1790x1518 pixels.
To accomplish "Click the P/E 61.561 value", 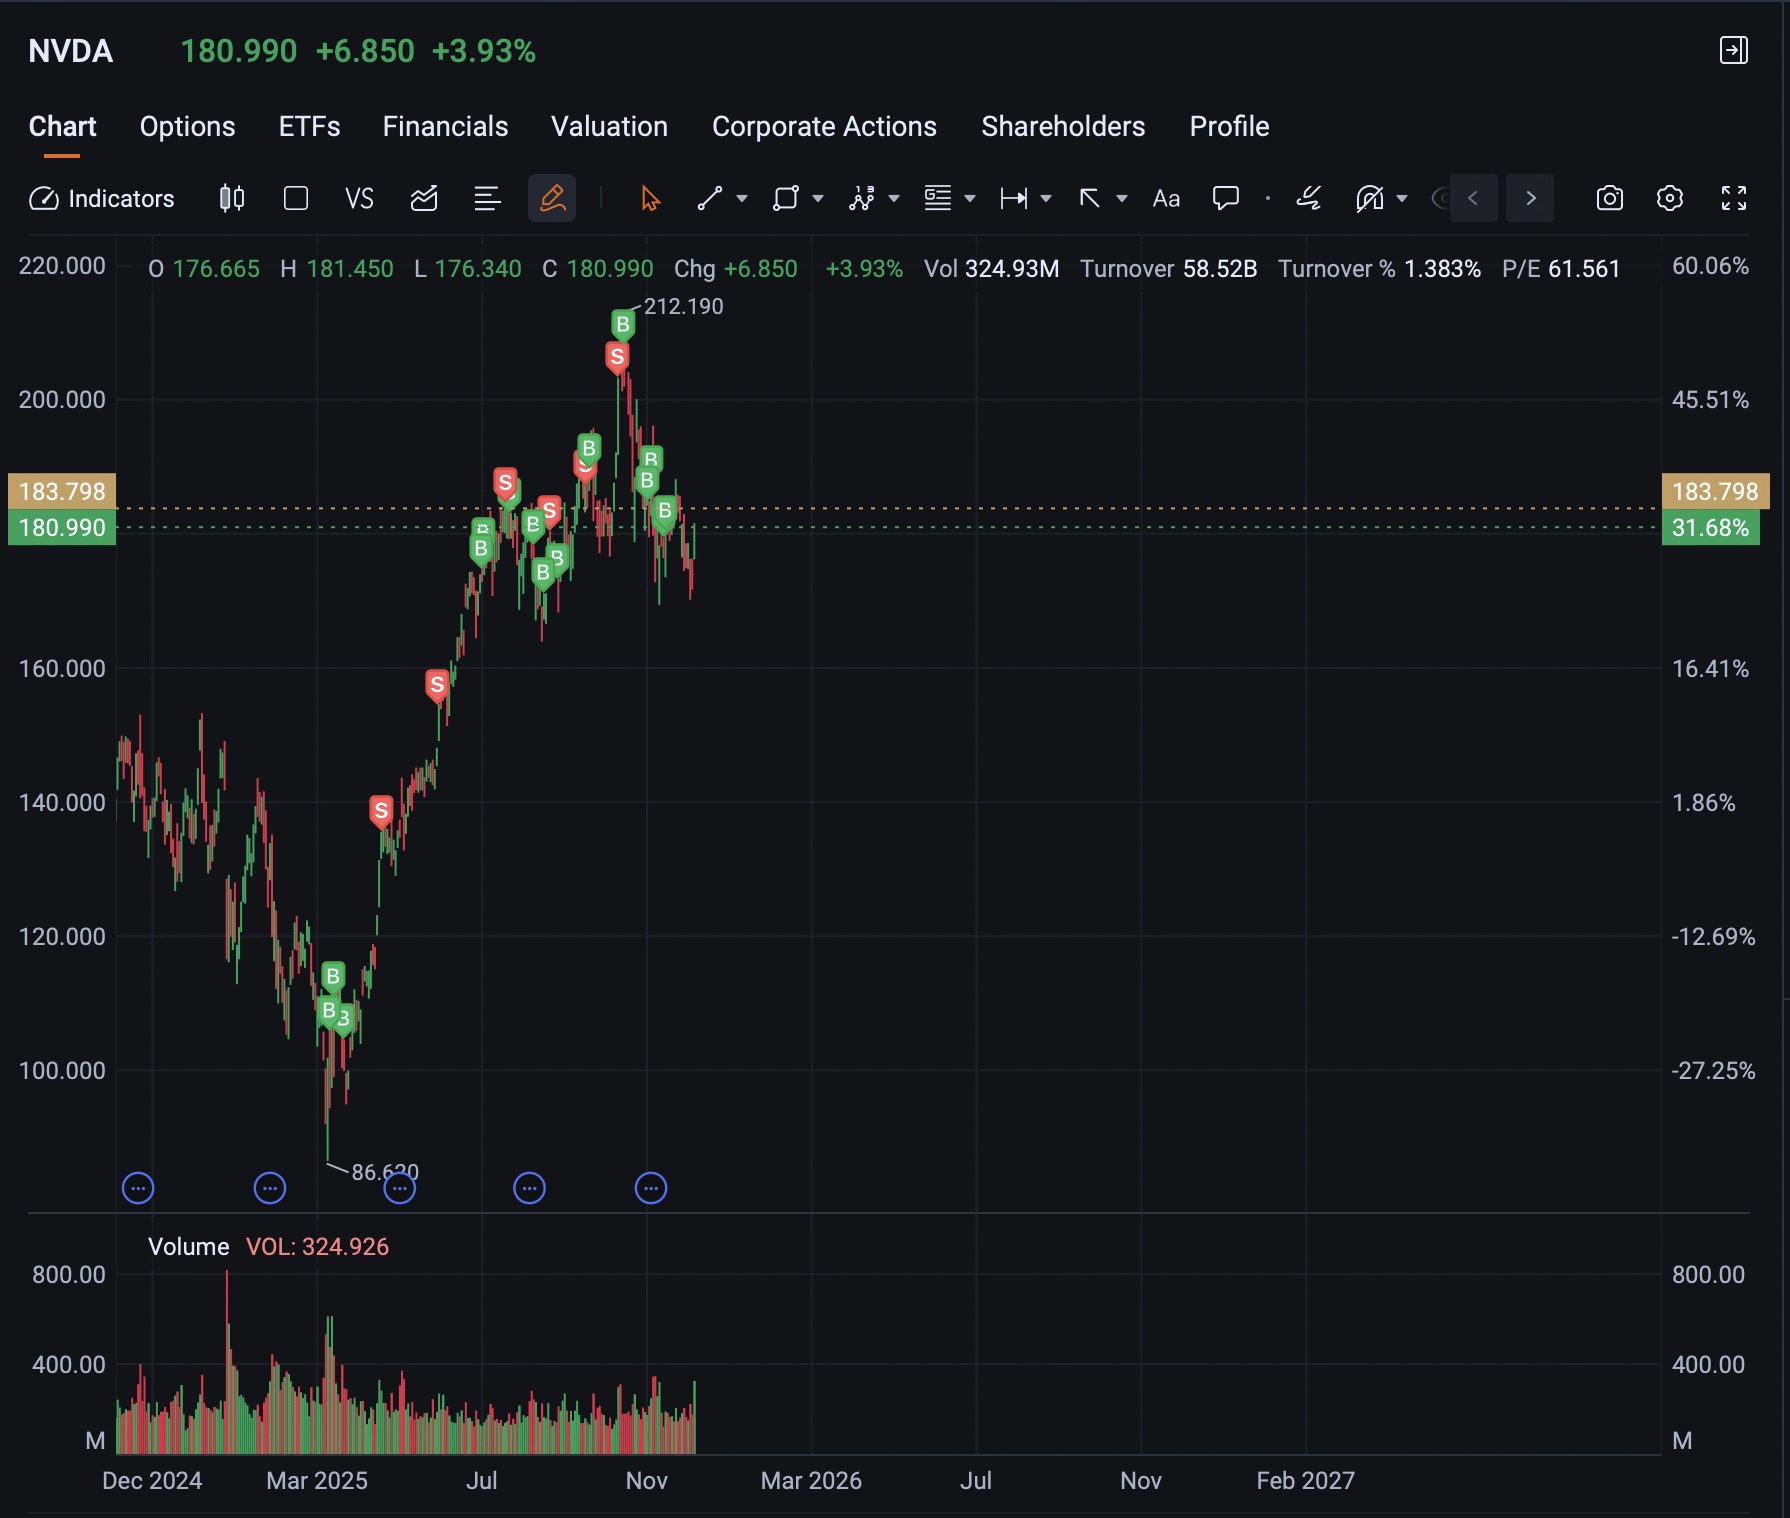I will coord(1561,269).
